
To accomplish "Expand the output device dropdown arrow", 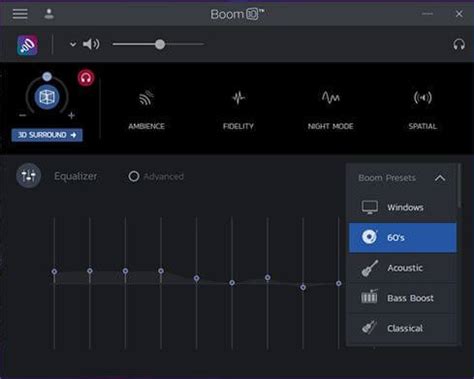I will (x=73, y=44).
